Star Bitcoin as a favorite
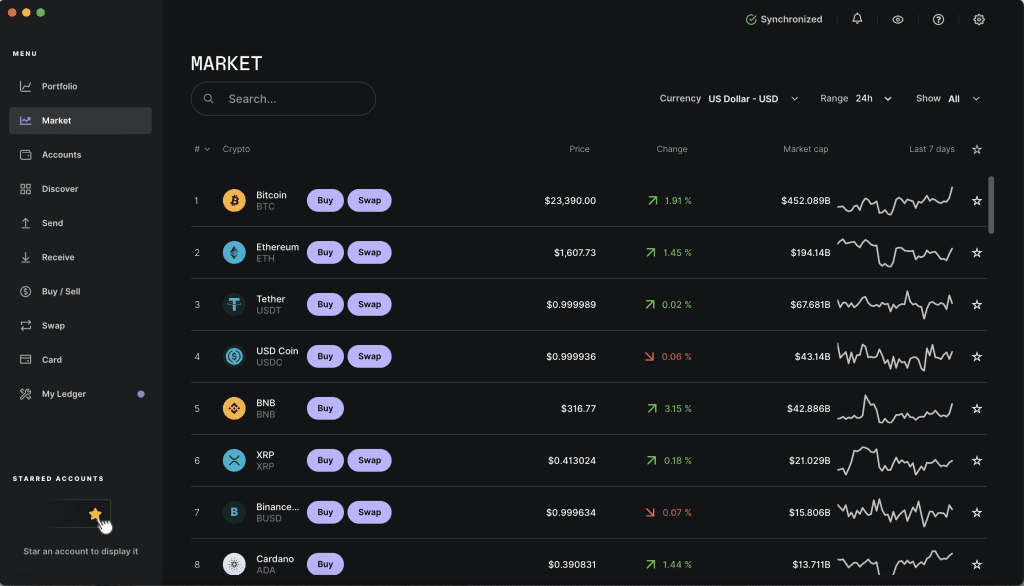The height and width of the screenshot is (586, 1024). click(x=977, y=200)
